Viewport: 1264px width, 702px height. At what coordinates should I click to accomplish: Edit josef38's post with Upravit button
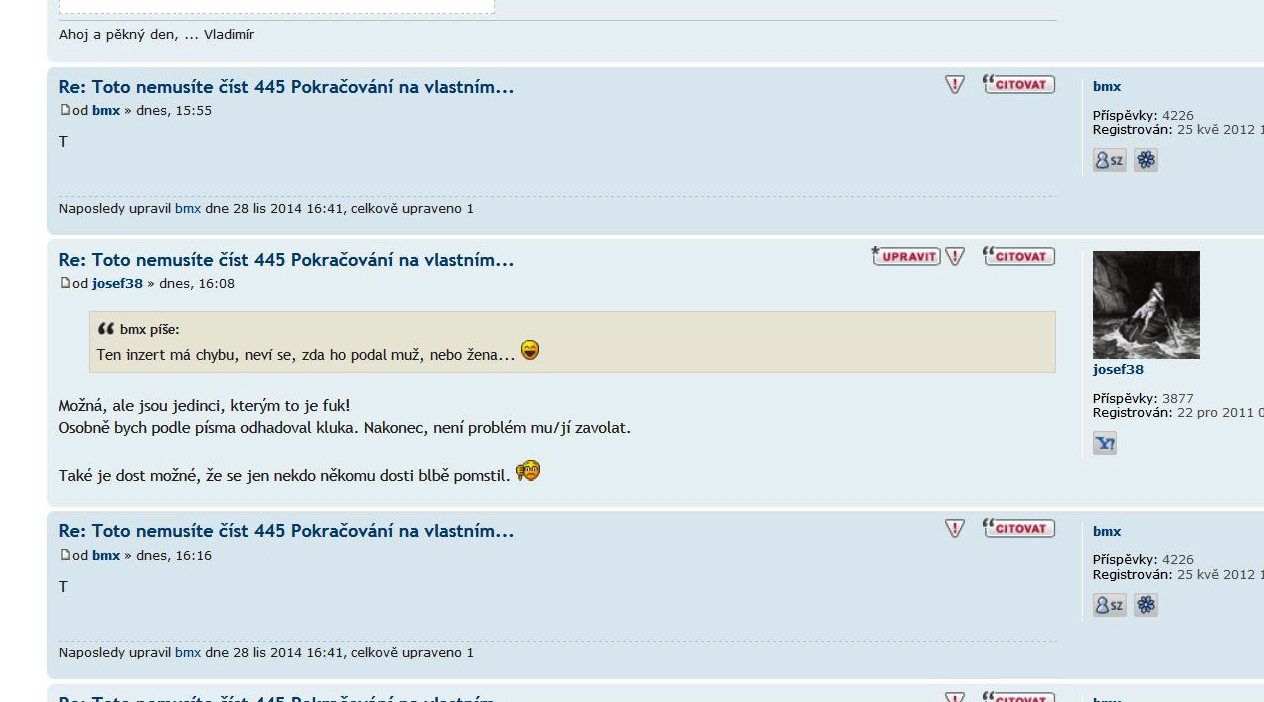[x=906, y=257]
